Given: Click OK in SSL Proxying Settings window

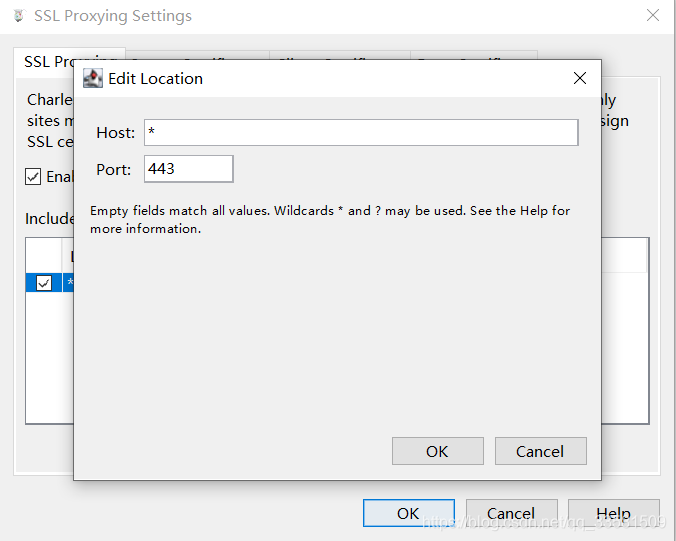Looking at the screenshot, I should tap(409, 513).
